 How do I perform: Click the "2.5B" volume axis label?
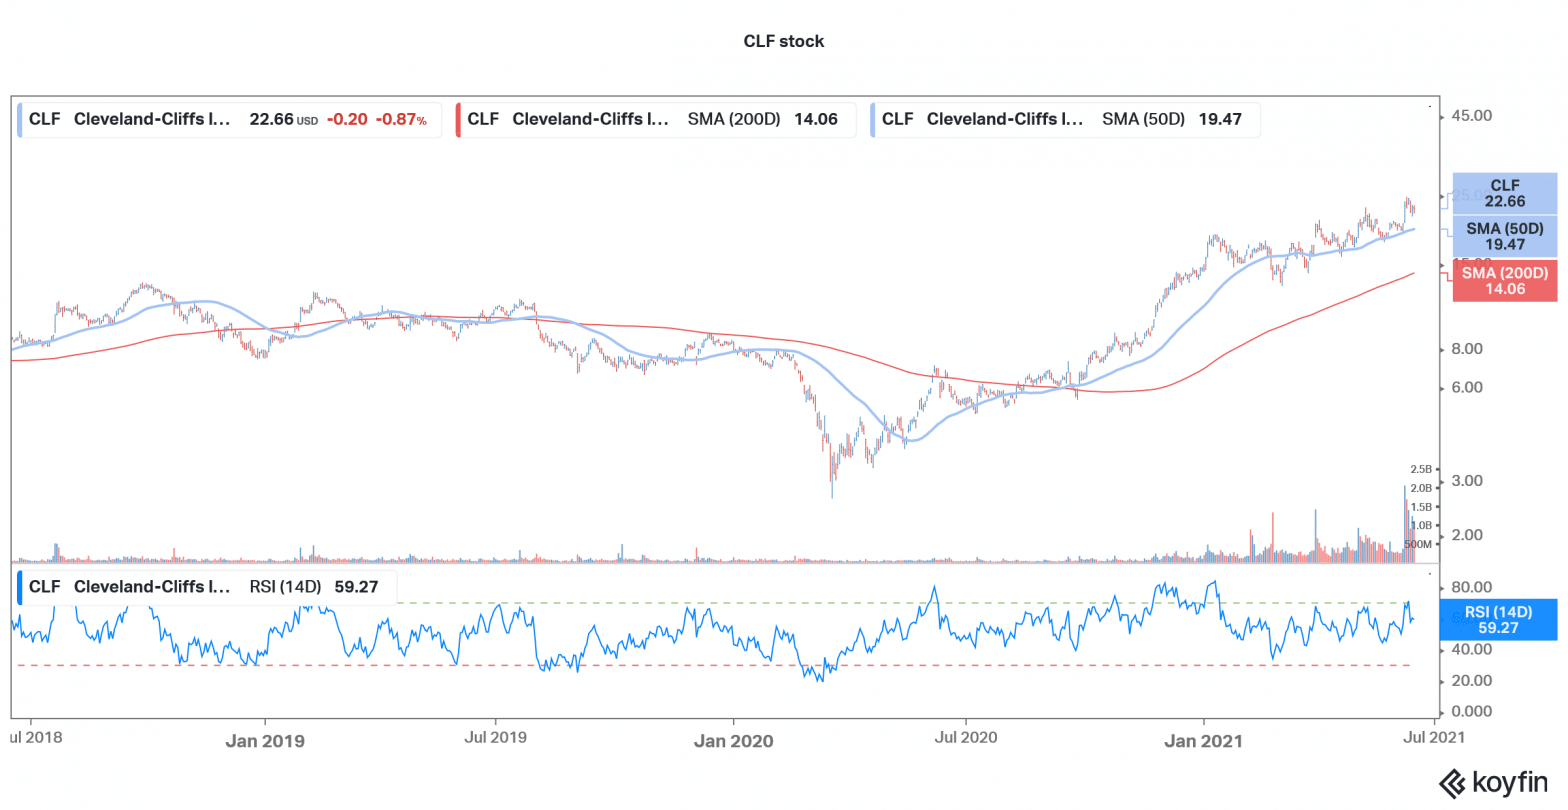(x=1421, y=469)
